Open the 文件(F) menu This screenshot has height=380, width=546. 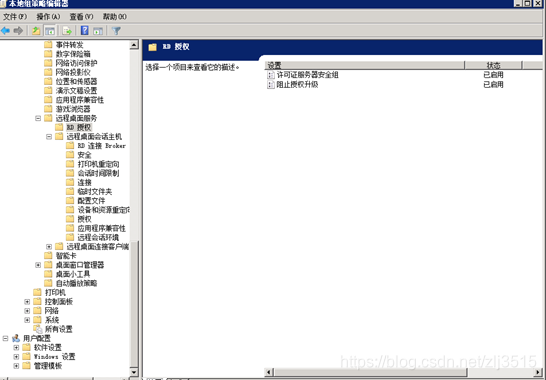(15, 16)
